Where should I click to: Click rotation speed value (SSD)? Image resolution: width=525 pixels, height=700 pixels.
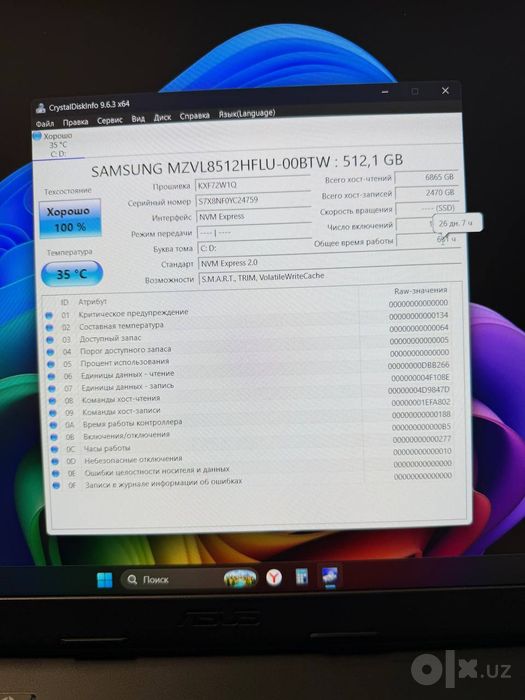[x=427, y=208]
